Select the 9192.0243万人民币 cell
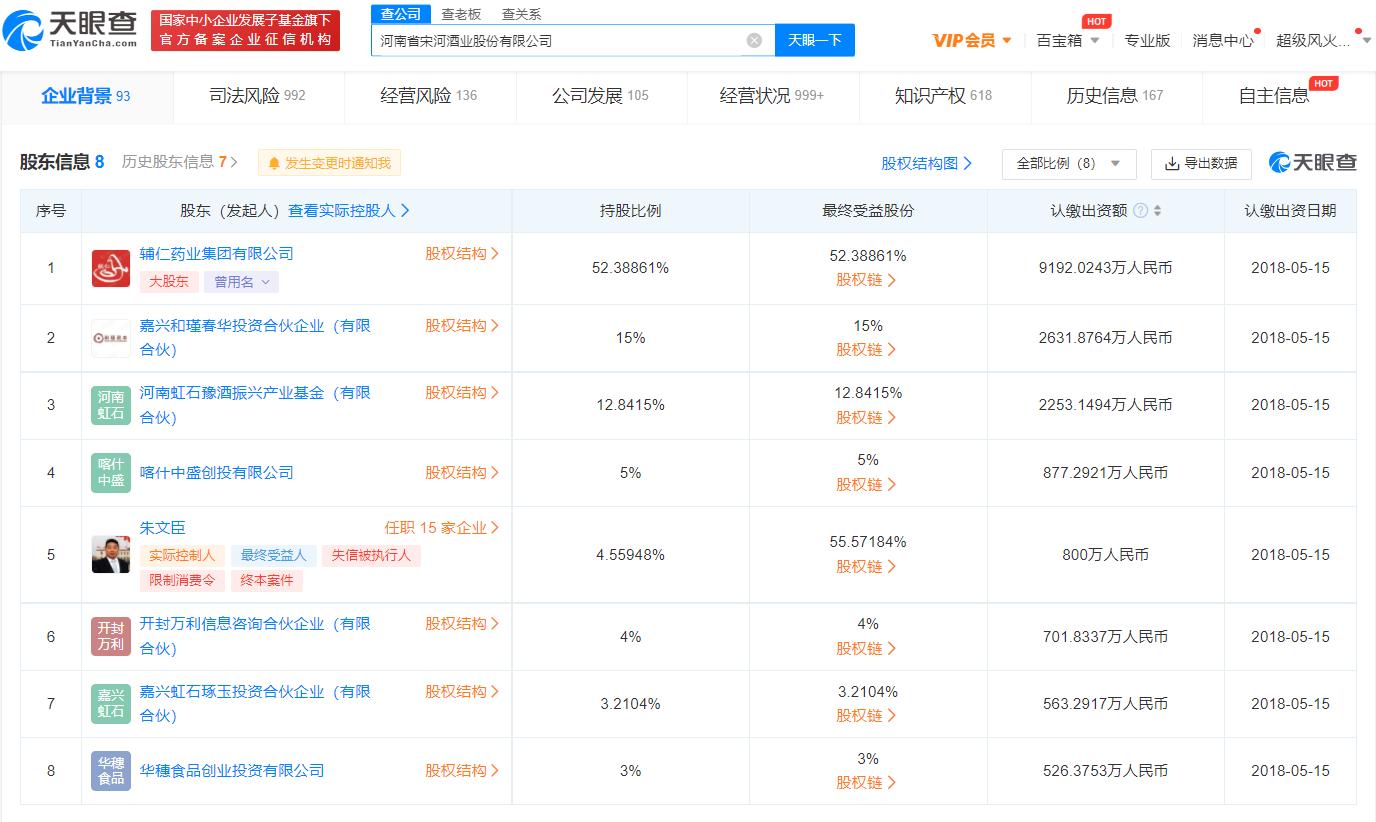The height and width of the screenshot is (822, 1376). click(x=1105, y=268)
